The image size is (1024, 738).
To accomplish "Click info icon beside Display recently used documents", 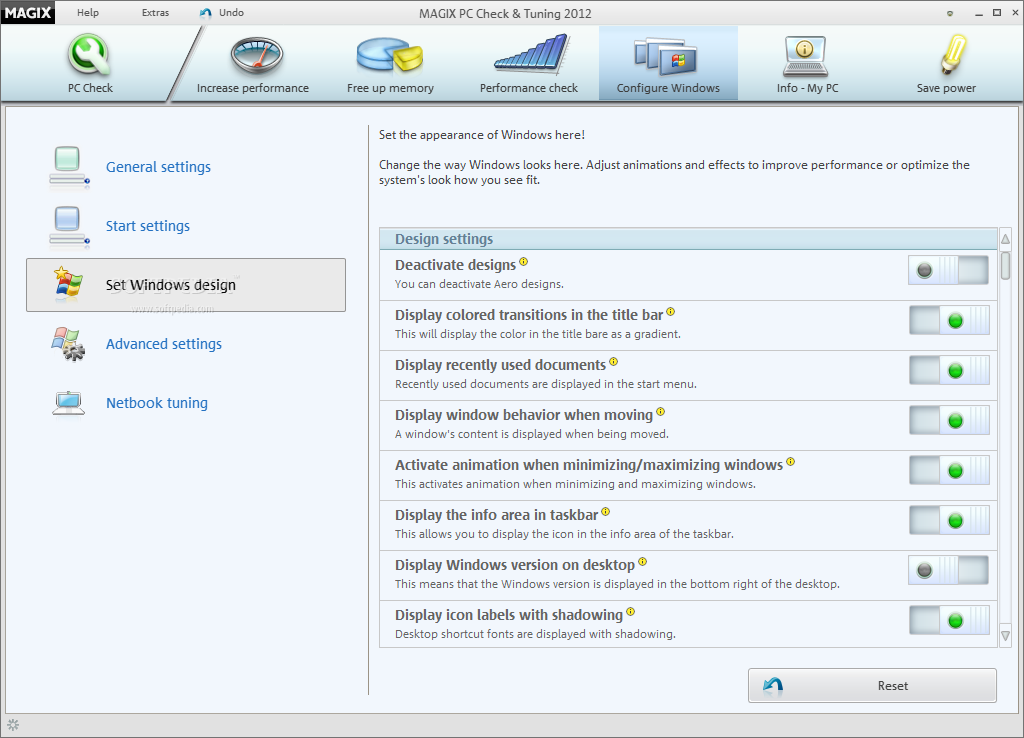I will [x=613, y=362].
